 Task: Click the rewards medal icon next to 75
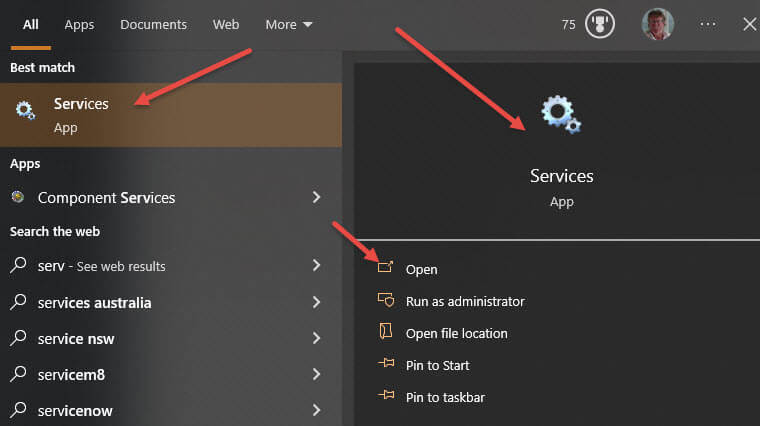point(600,24)
